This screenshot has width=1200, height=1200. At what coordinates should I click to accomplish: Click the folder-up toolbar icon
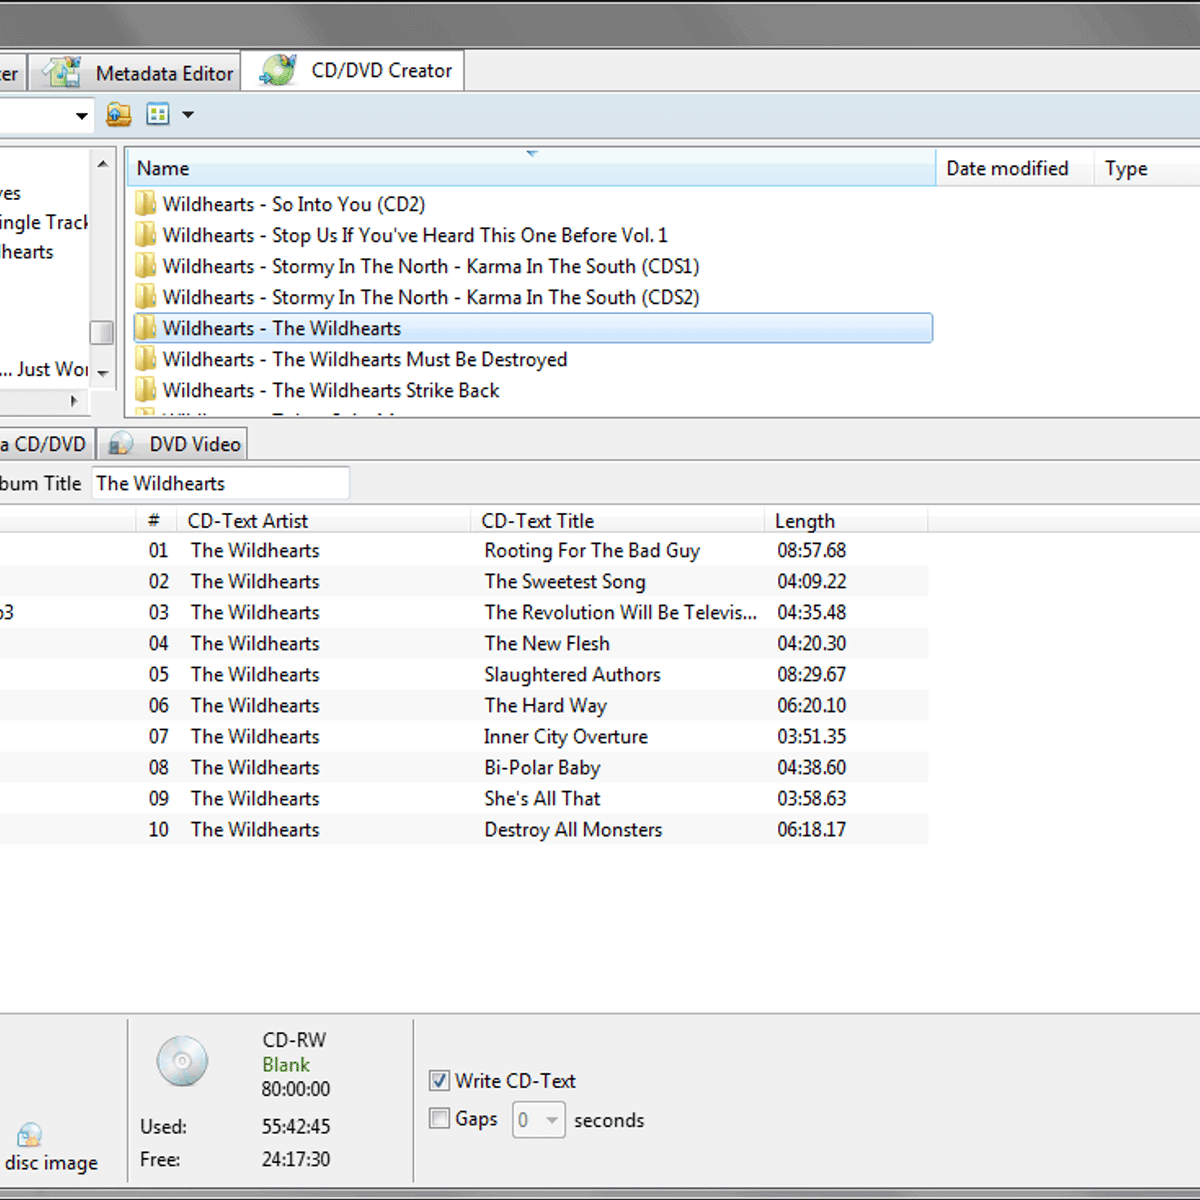(119, 115)
